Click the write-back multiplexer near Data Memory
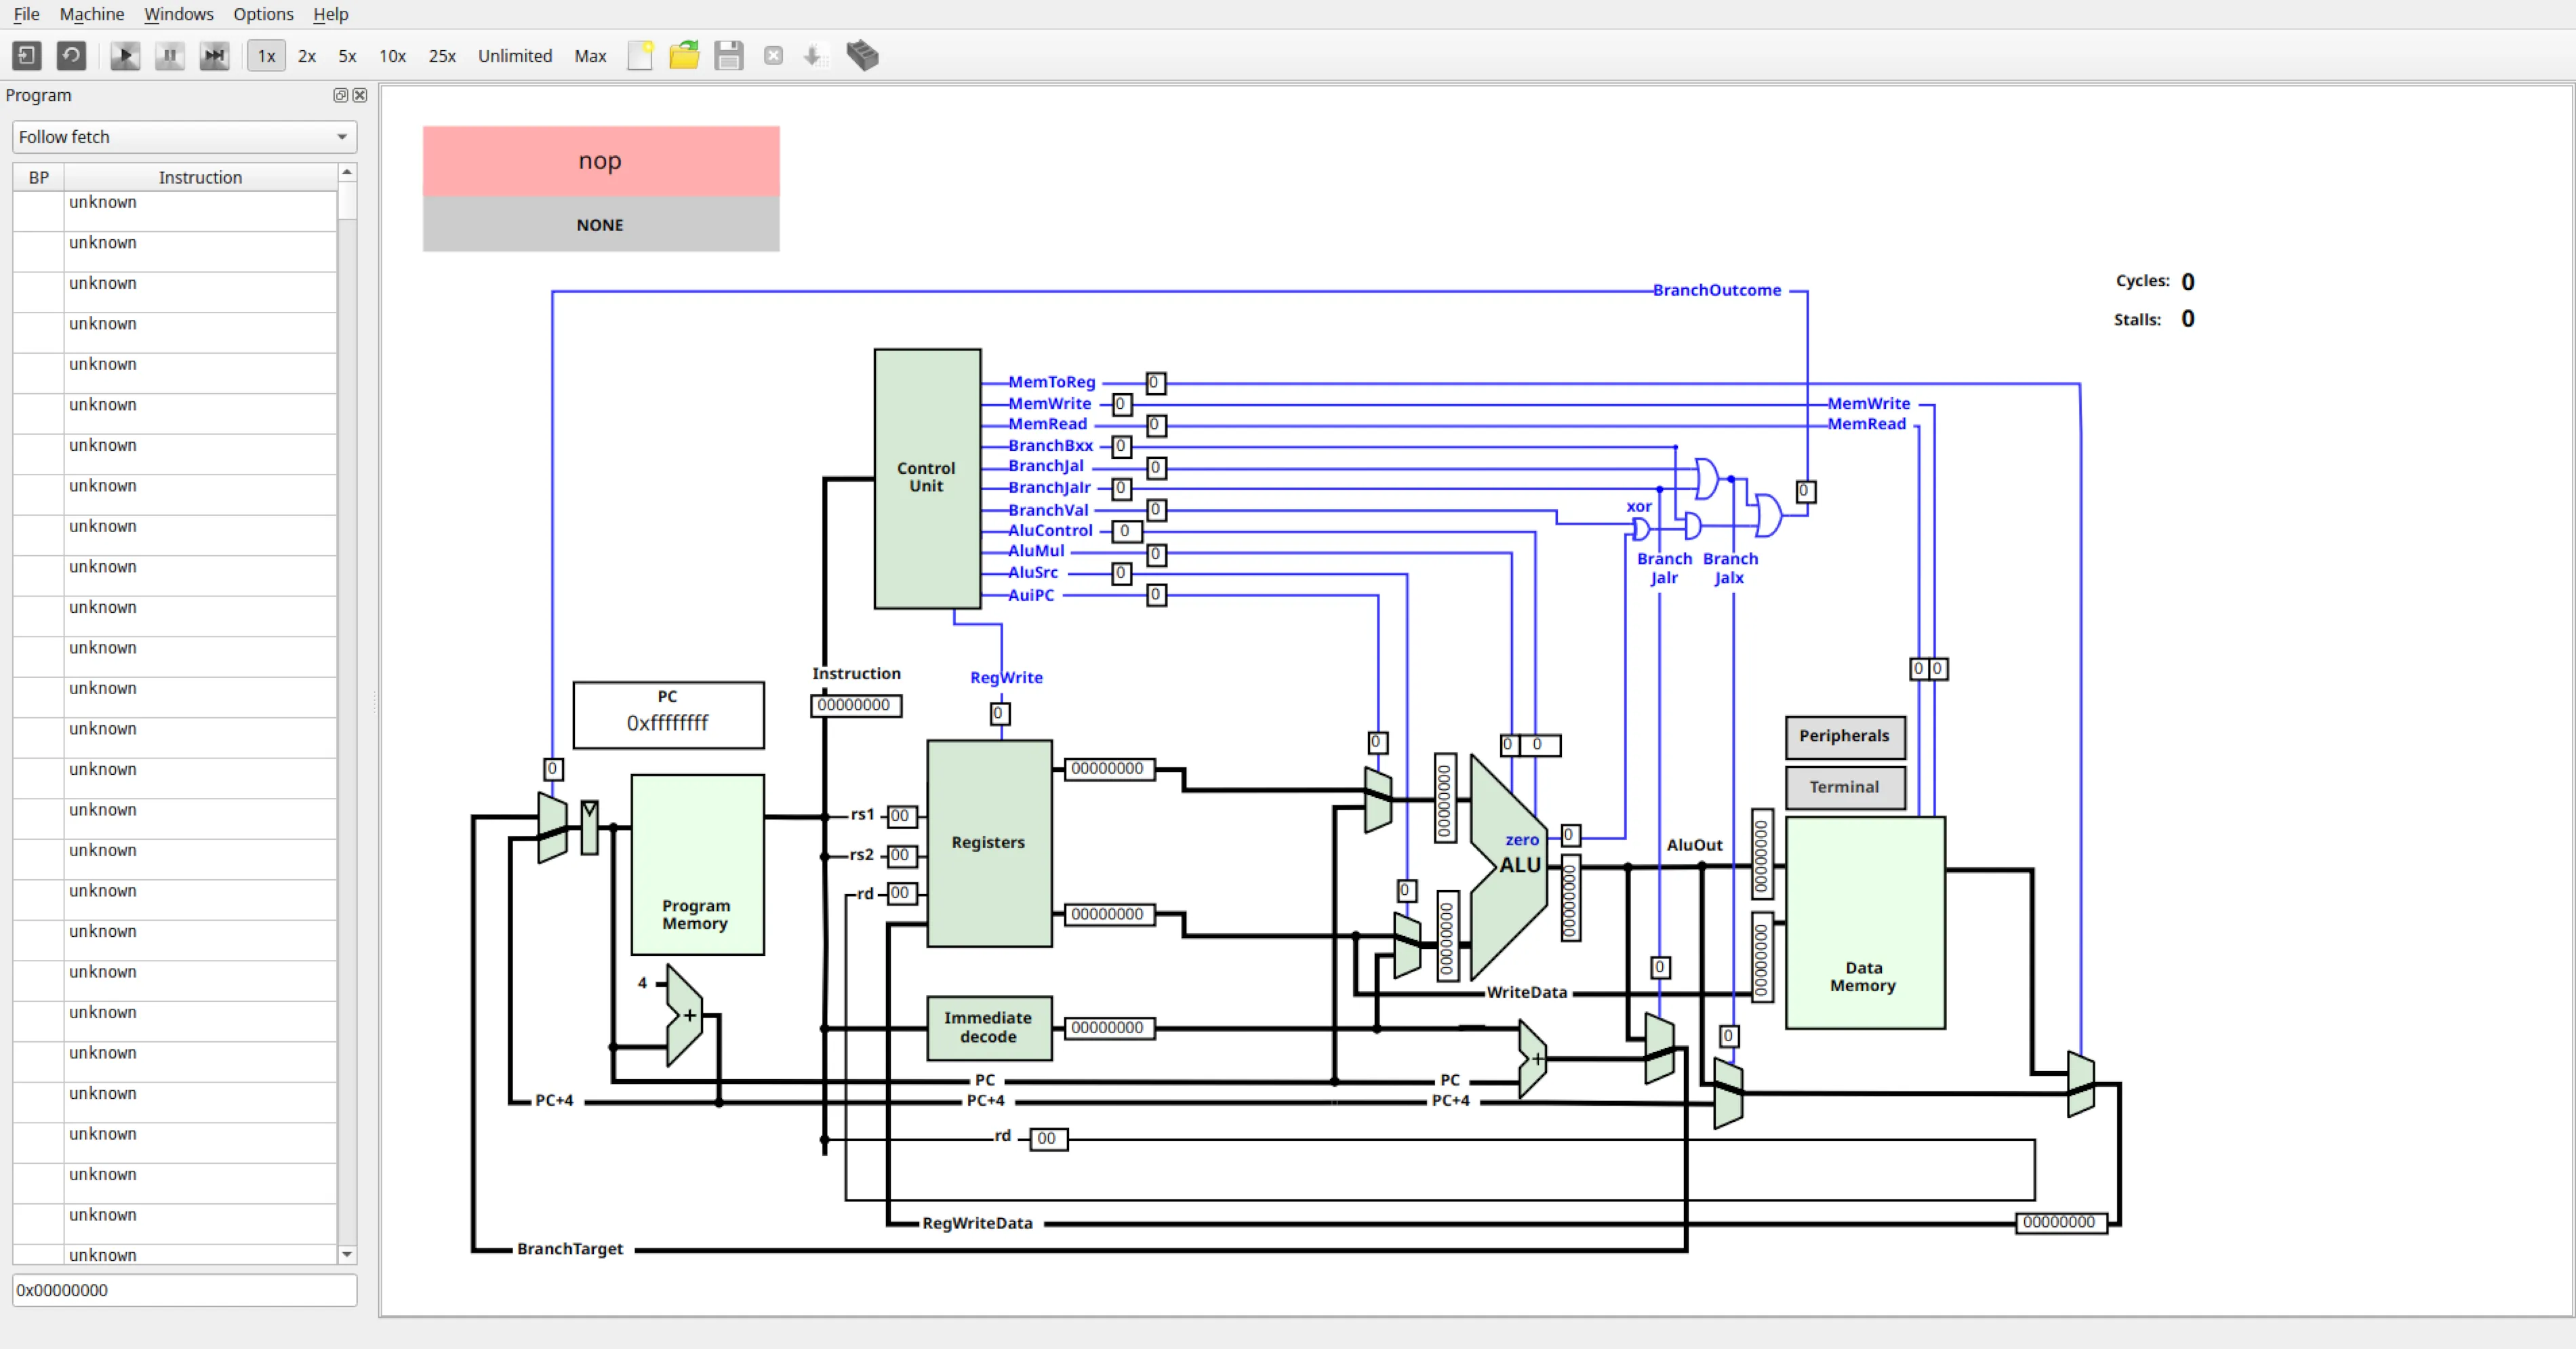Image resolution: width=2576 pixels, height=1349 pixels. [2081, 1084]
